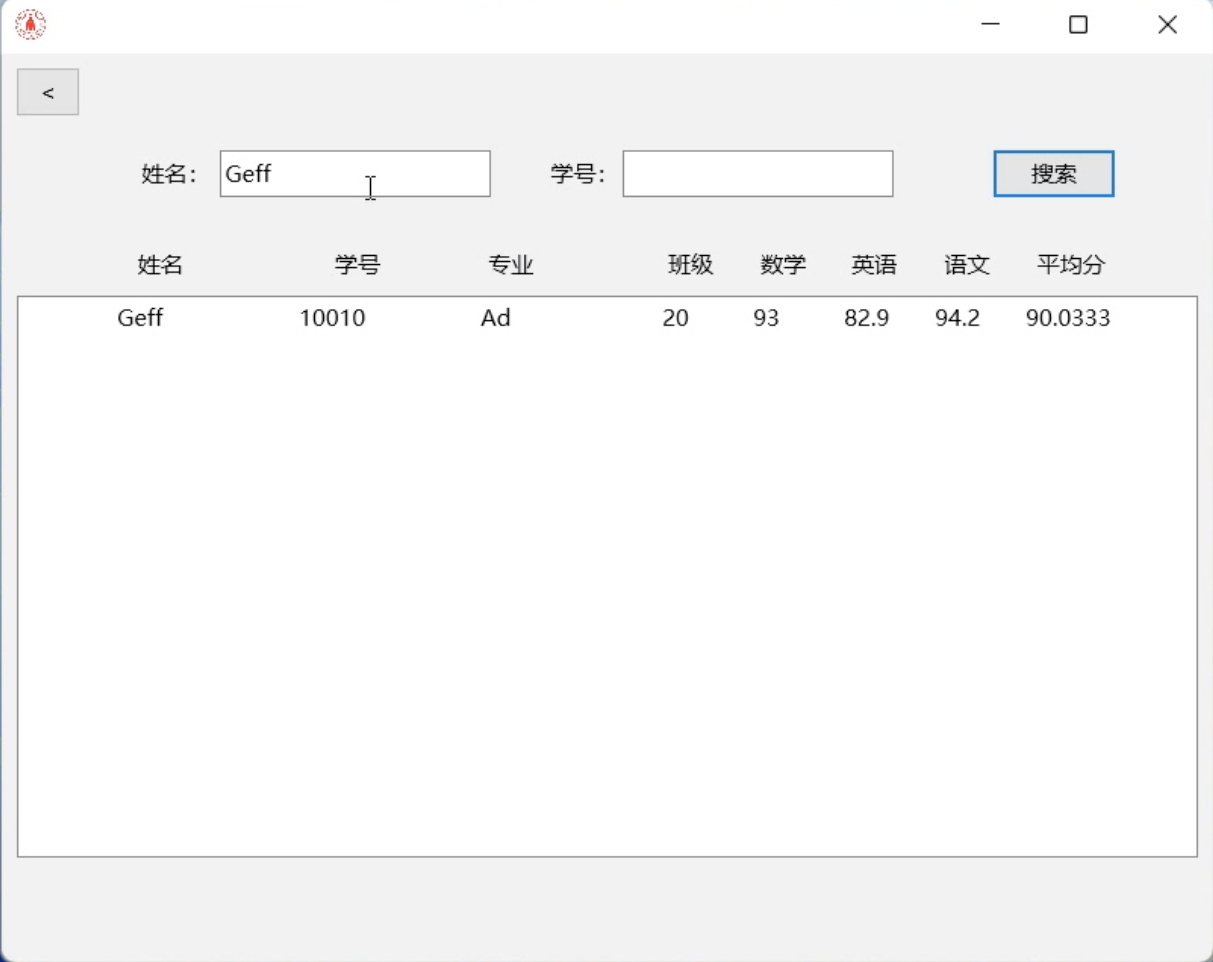Screen dimensions: 1213x962
Task: Select the 姓名 column header
Action: 159,264
